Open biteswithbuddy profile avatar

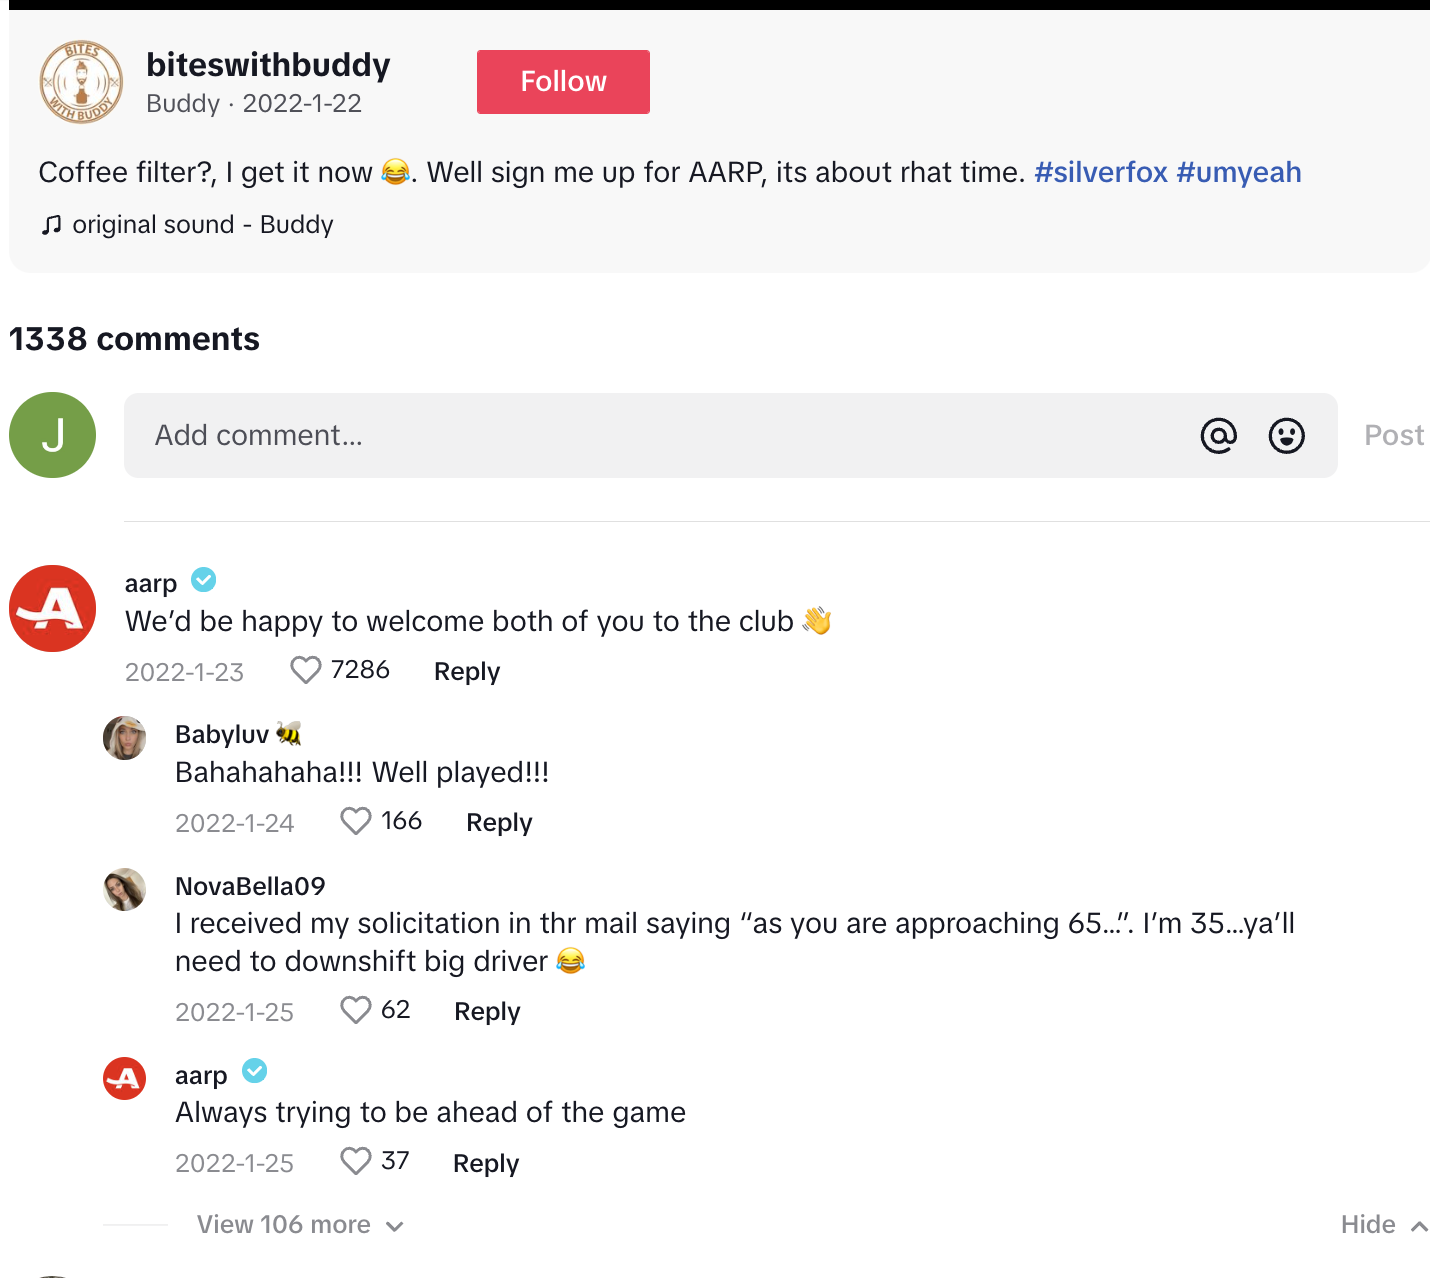[x=81, y=82]
